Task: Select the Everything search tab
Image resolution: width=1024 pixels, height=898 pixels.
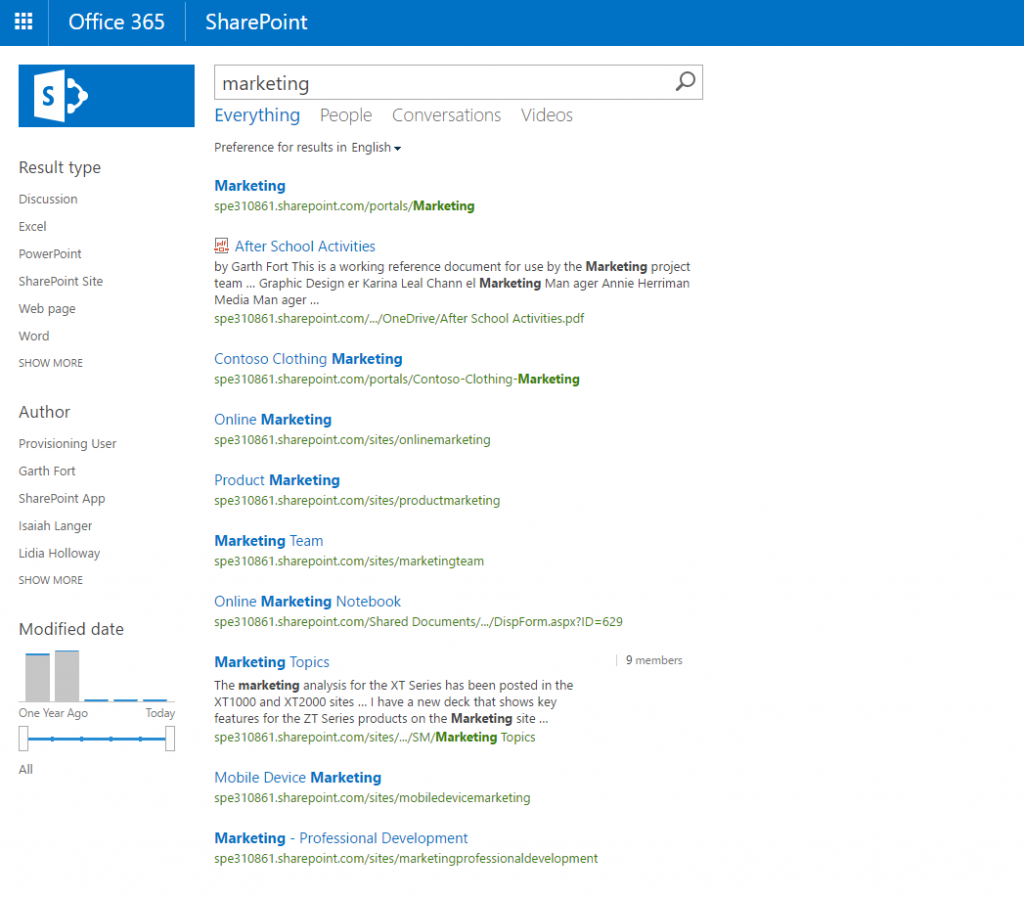Action: click(x=257, y=115)
